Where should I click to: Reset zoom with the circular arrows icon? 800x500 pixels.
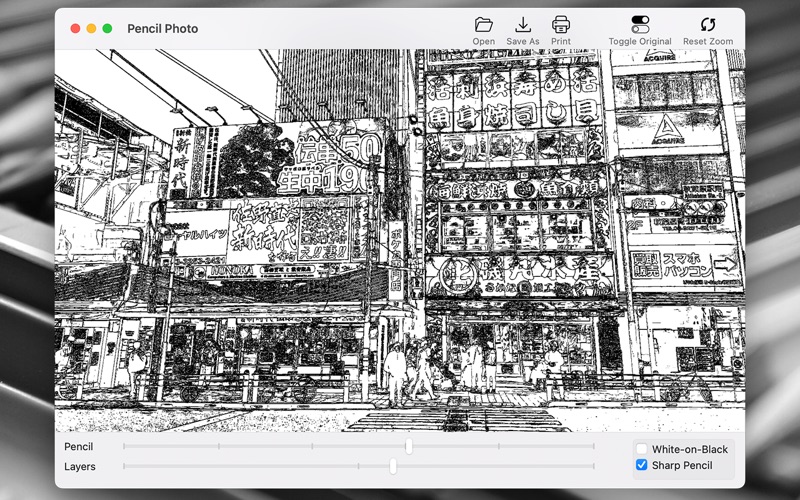[708, 24]
